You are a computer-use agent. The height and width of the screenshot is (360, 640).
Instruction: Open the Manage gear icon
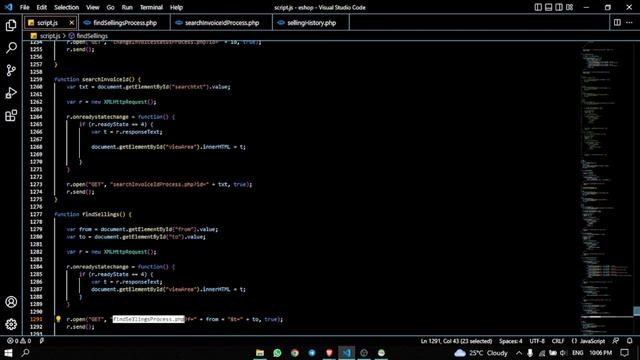point(11,324)
